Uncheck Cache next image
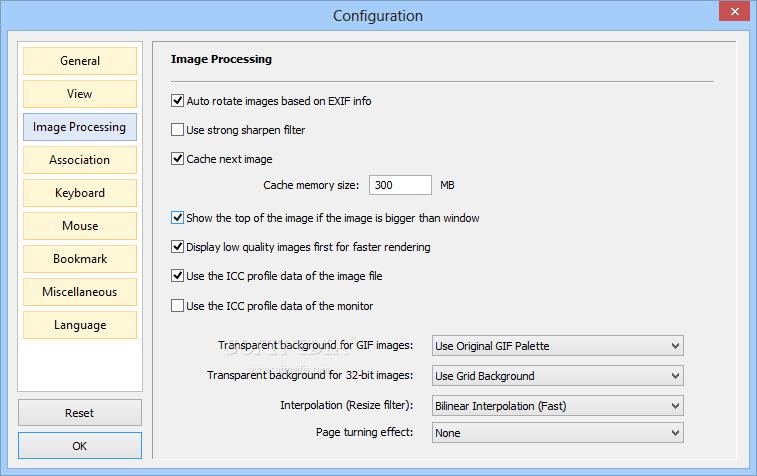Viewport: 757px width, 476px height. (x=178, y=158)
